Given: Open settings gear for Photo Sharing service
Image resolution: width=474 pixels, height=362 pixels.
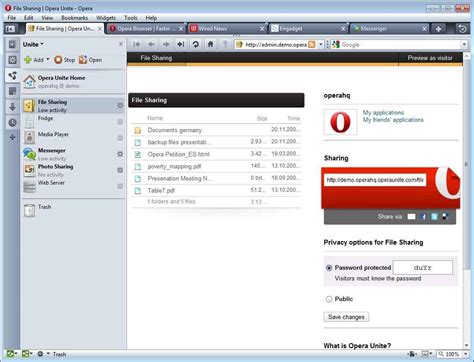Looking at the screenshot, I should 120,170.
